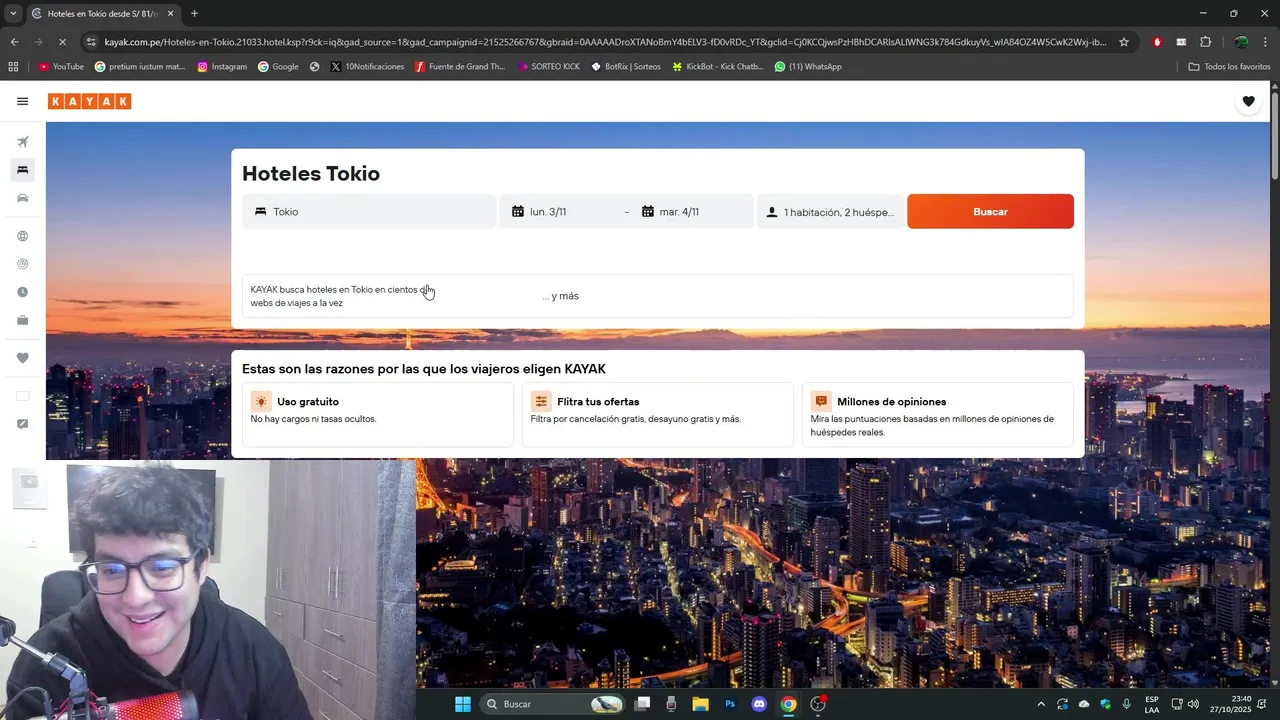Open the pretium iustum mat... bookmark
Image resolution: width=1280 pixels, height=720 pixels.
(x=140, y=66)
